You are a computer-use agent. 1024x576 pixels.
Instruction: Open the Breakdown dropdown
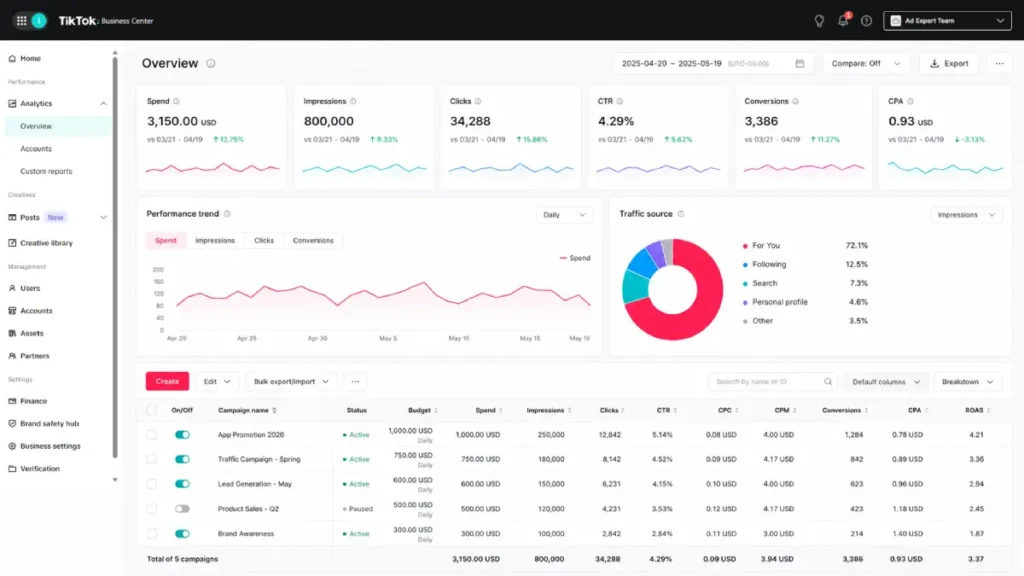967,382
